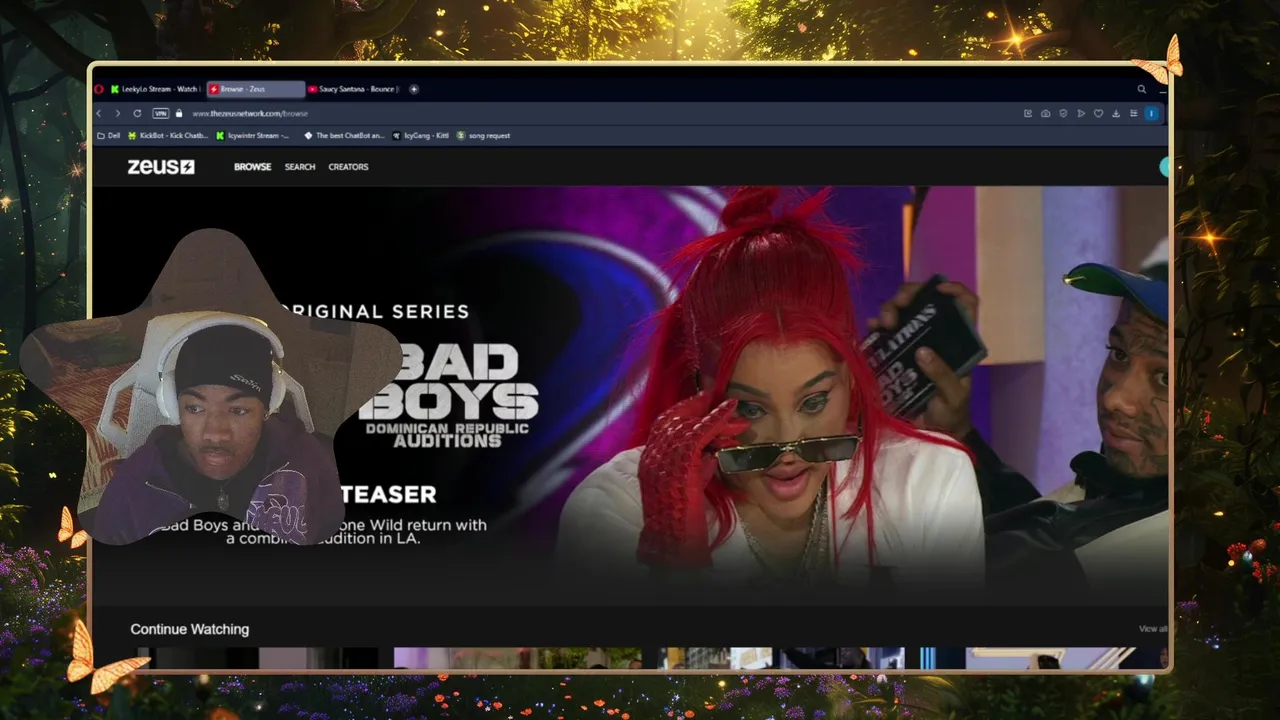Click the Zeus logo
Screen dimensions: 1280x720
[x=161, y=167]
